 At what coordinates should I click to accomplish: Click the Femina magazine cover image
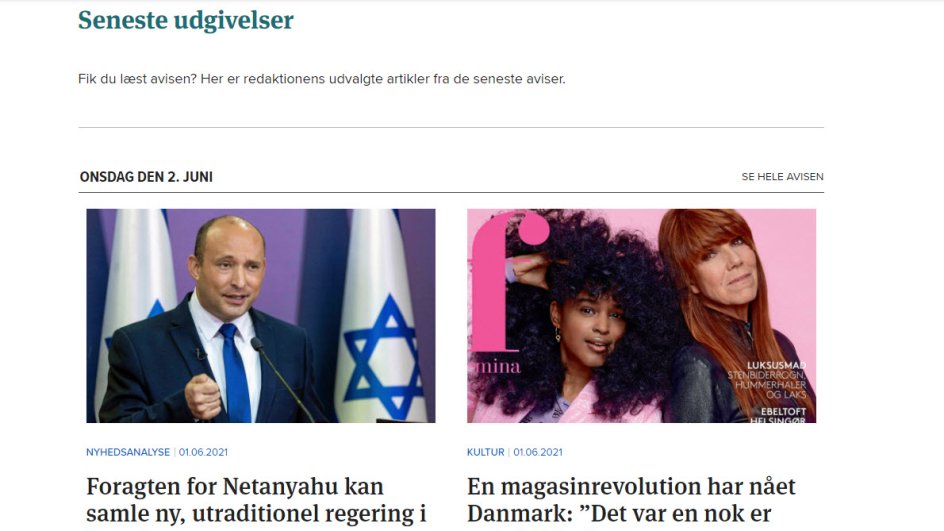pos(641,315)
